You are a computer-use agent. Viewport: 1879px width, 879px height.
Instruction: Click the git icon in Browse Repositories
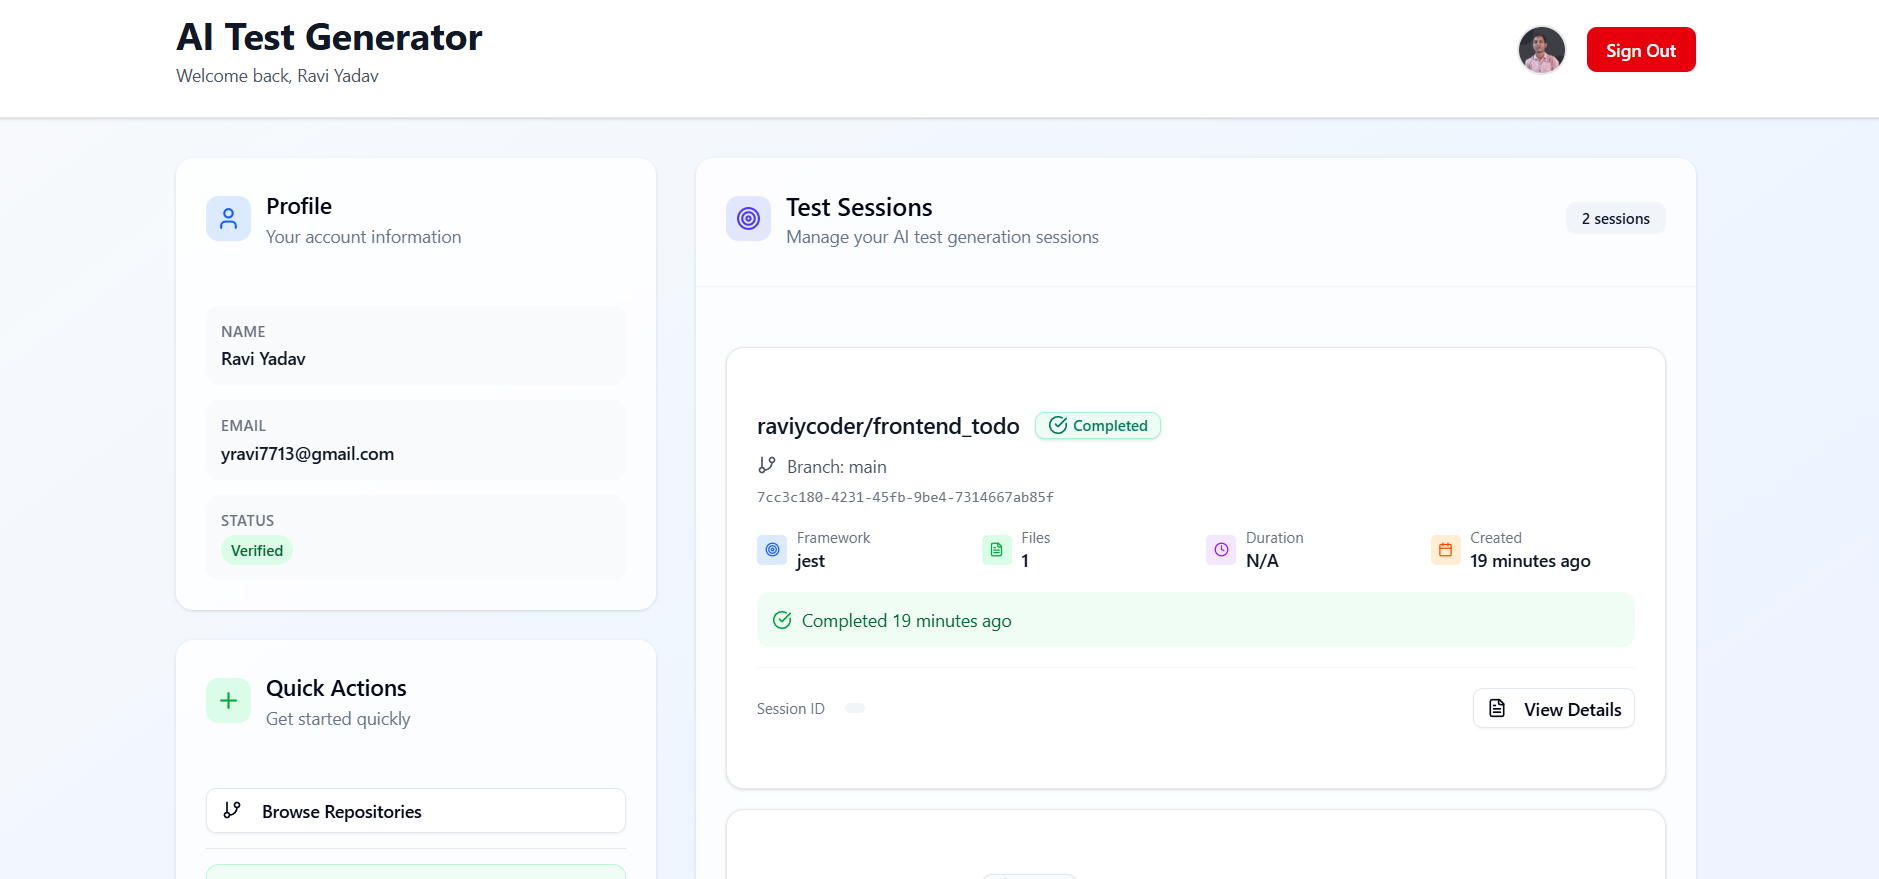coord(232,810)
